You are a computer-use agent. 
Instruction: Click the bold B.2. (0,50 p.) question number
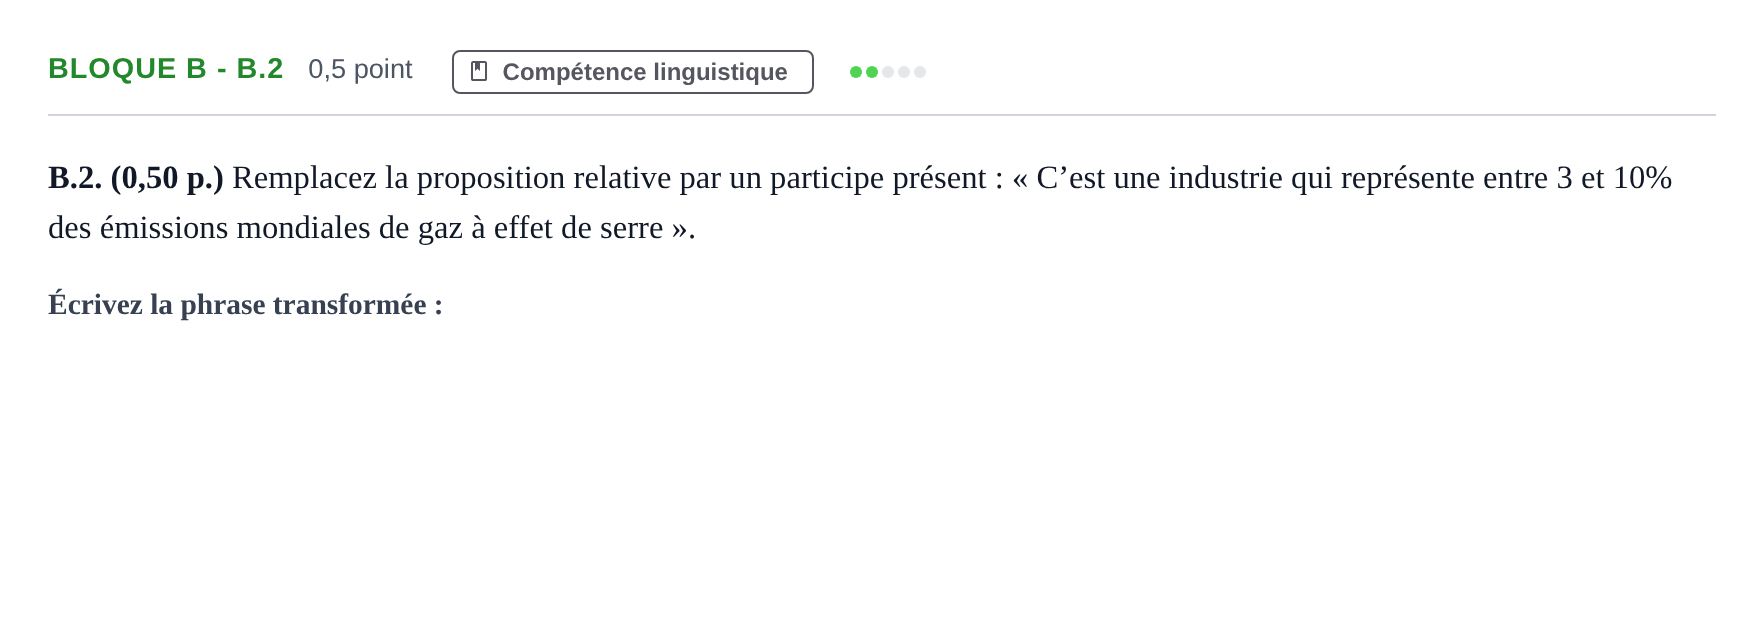pyautogui.click(x=136, y=178)
